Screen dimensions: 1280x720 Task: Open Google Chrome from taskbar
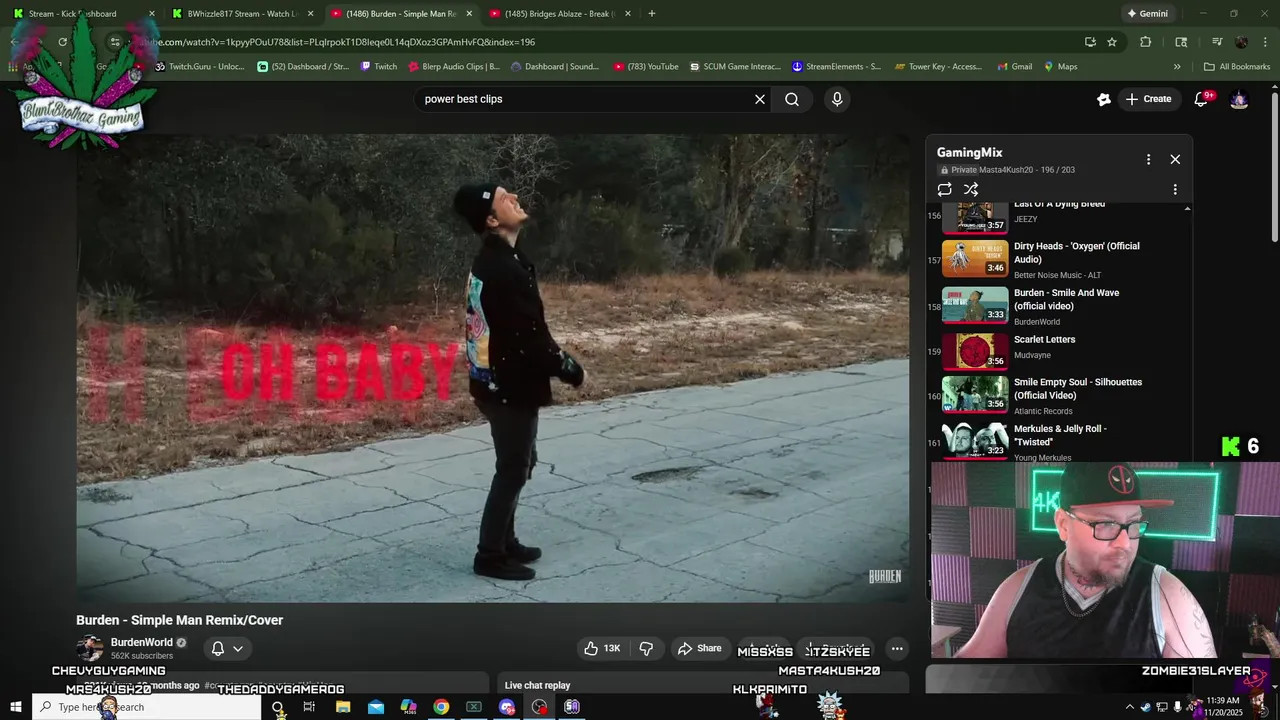441,707
